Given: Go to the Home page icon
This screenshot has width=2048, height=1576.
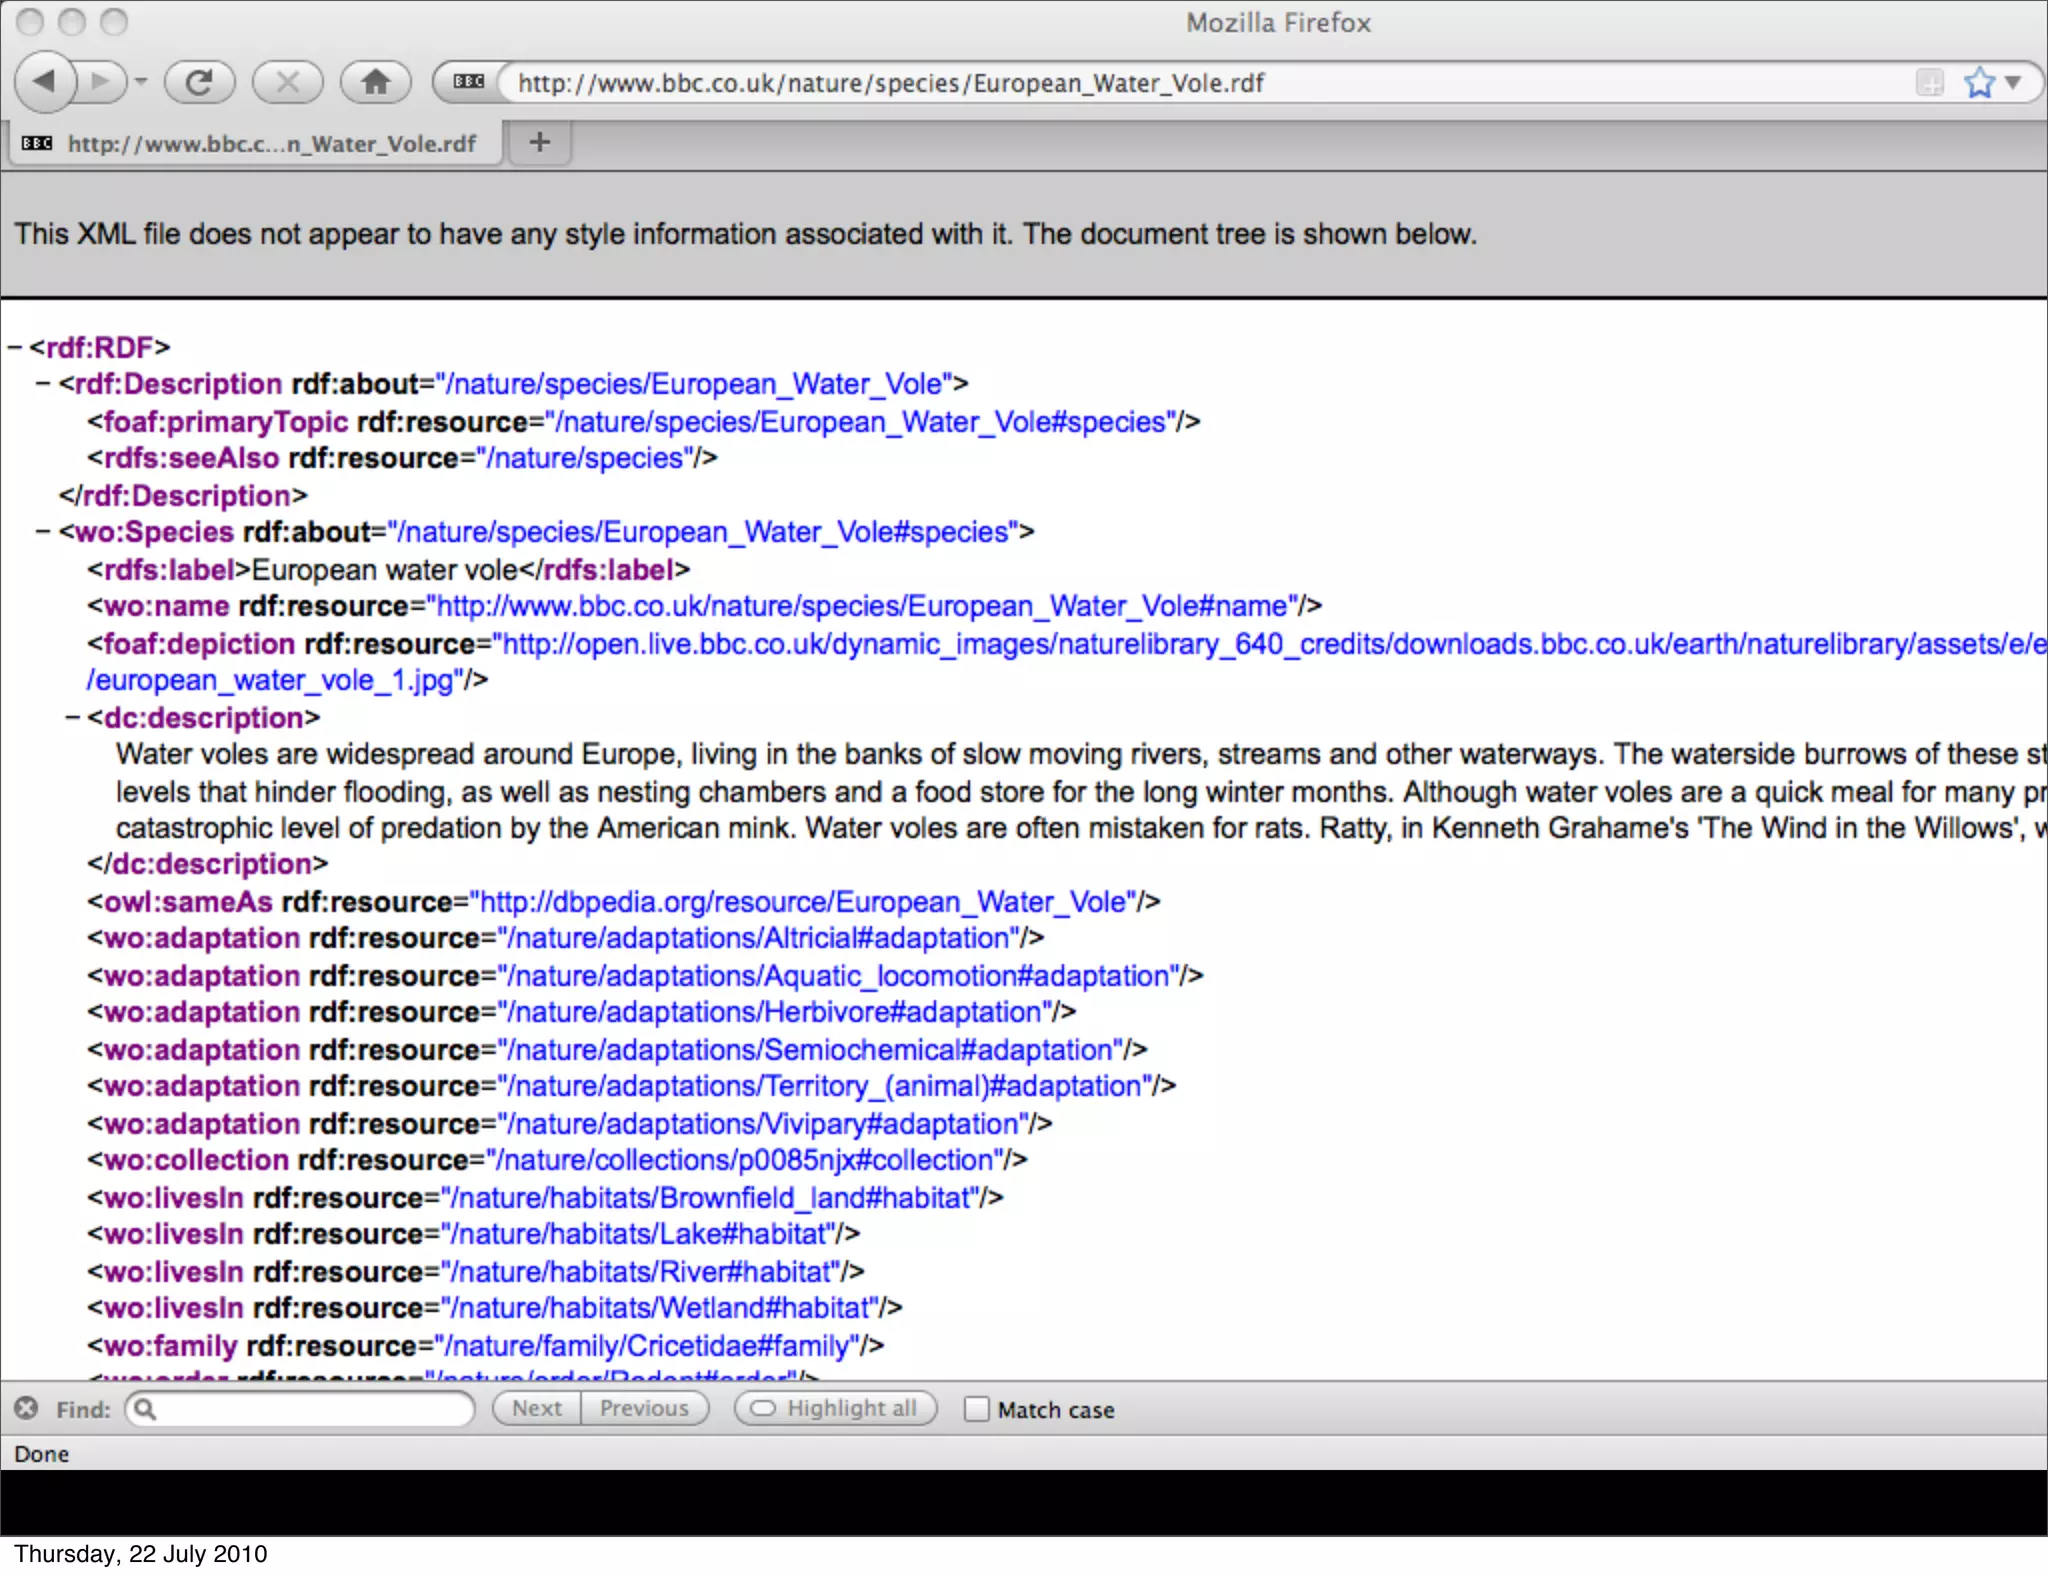Looking at the screenshot, I should (x=375, y=82).
